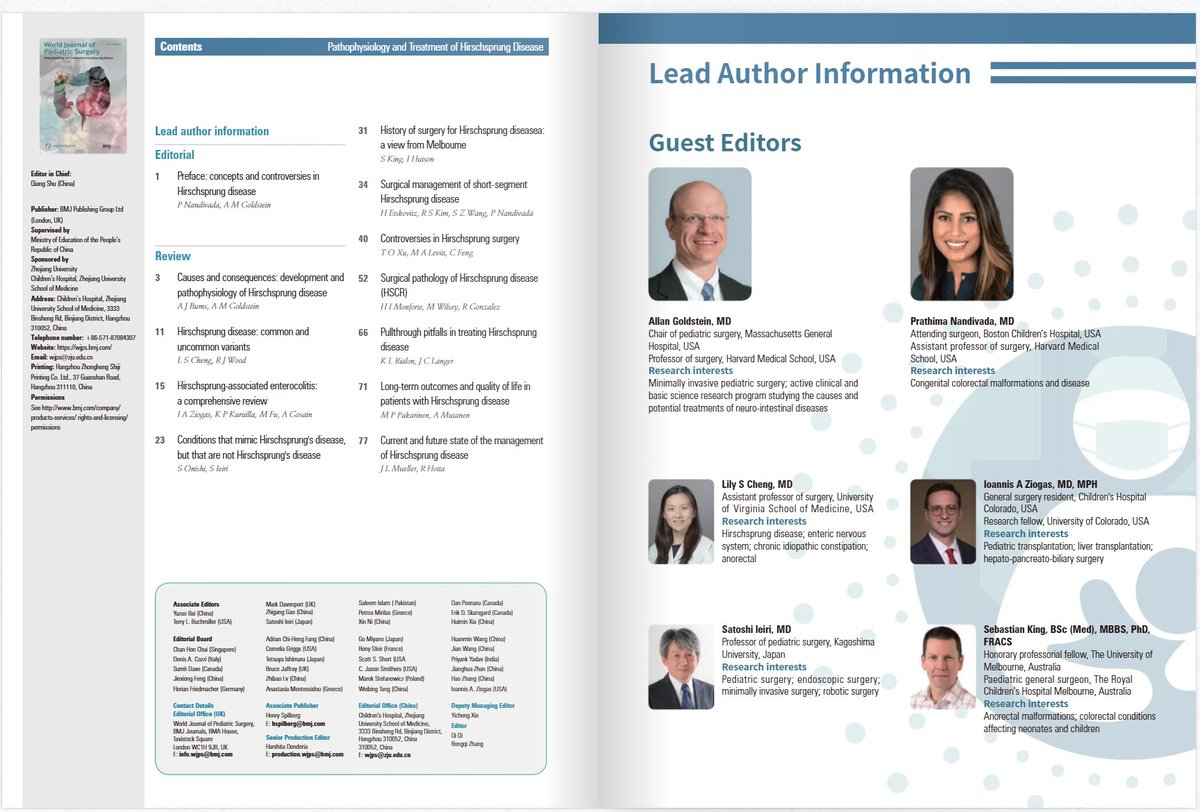Open the journal cover thumbnail image

83,96
